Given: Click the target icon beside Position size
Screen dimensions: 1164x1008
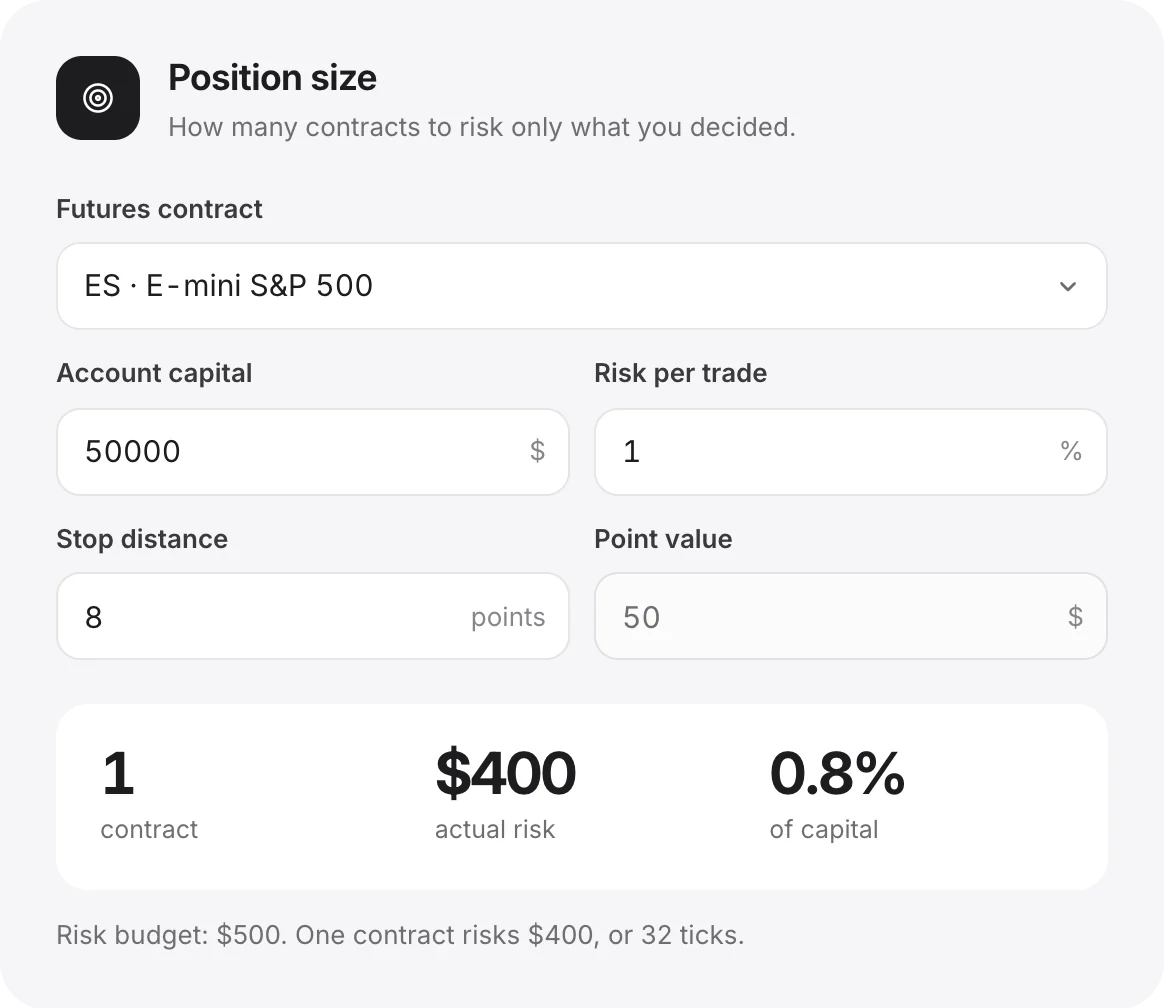Looking at the screenshot, I should coord(98,98).
